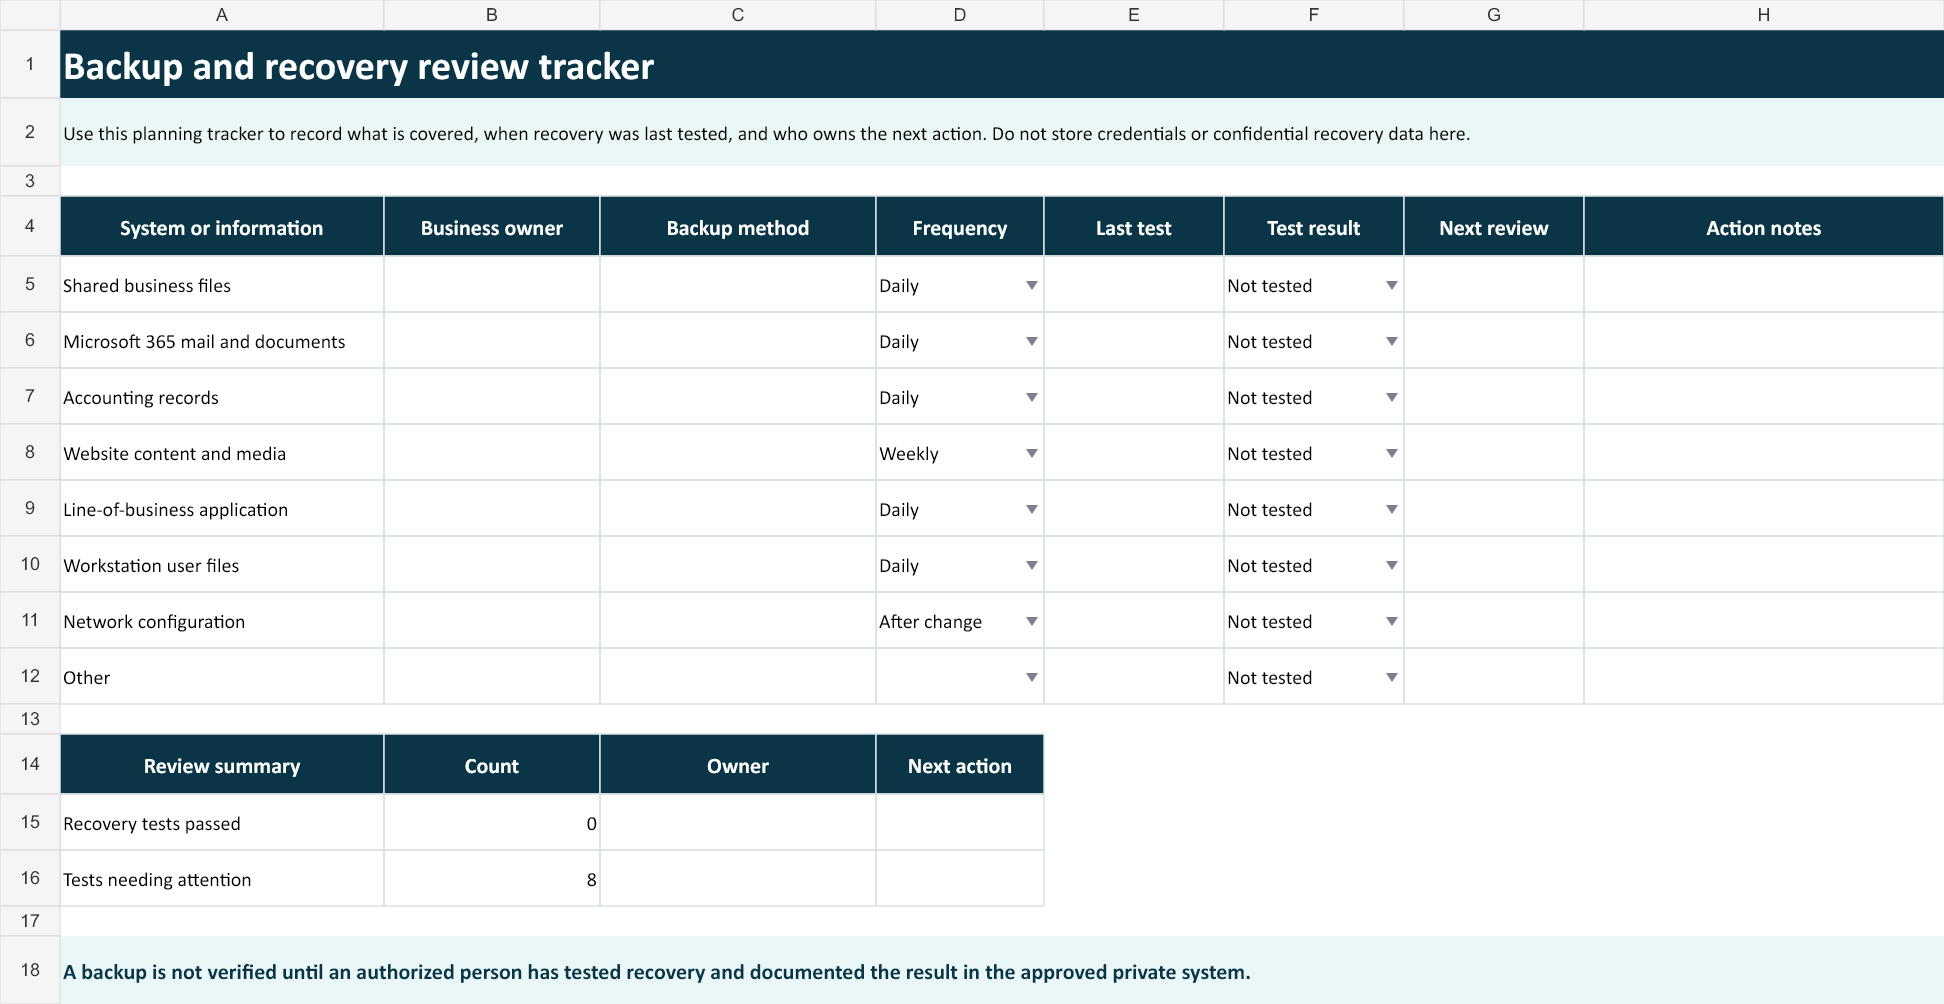Select column A header

pyautogui.click(x=222, y=15)
